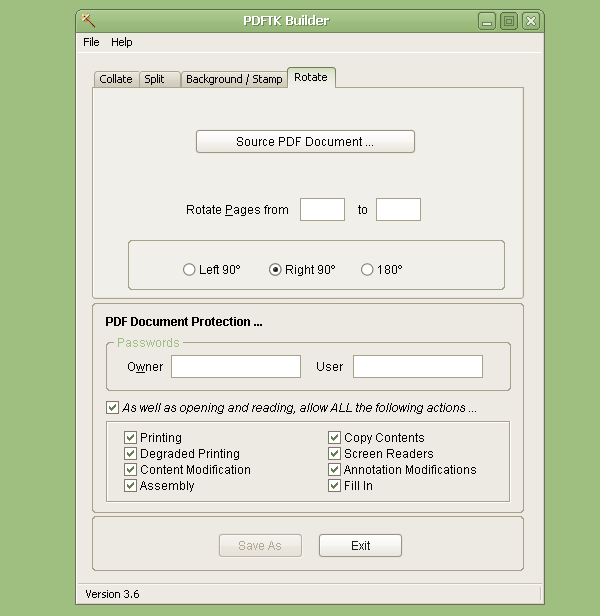
Task: Toggle the Annotation Modifications checkbox
Action: [334, 469]
